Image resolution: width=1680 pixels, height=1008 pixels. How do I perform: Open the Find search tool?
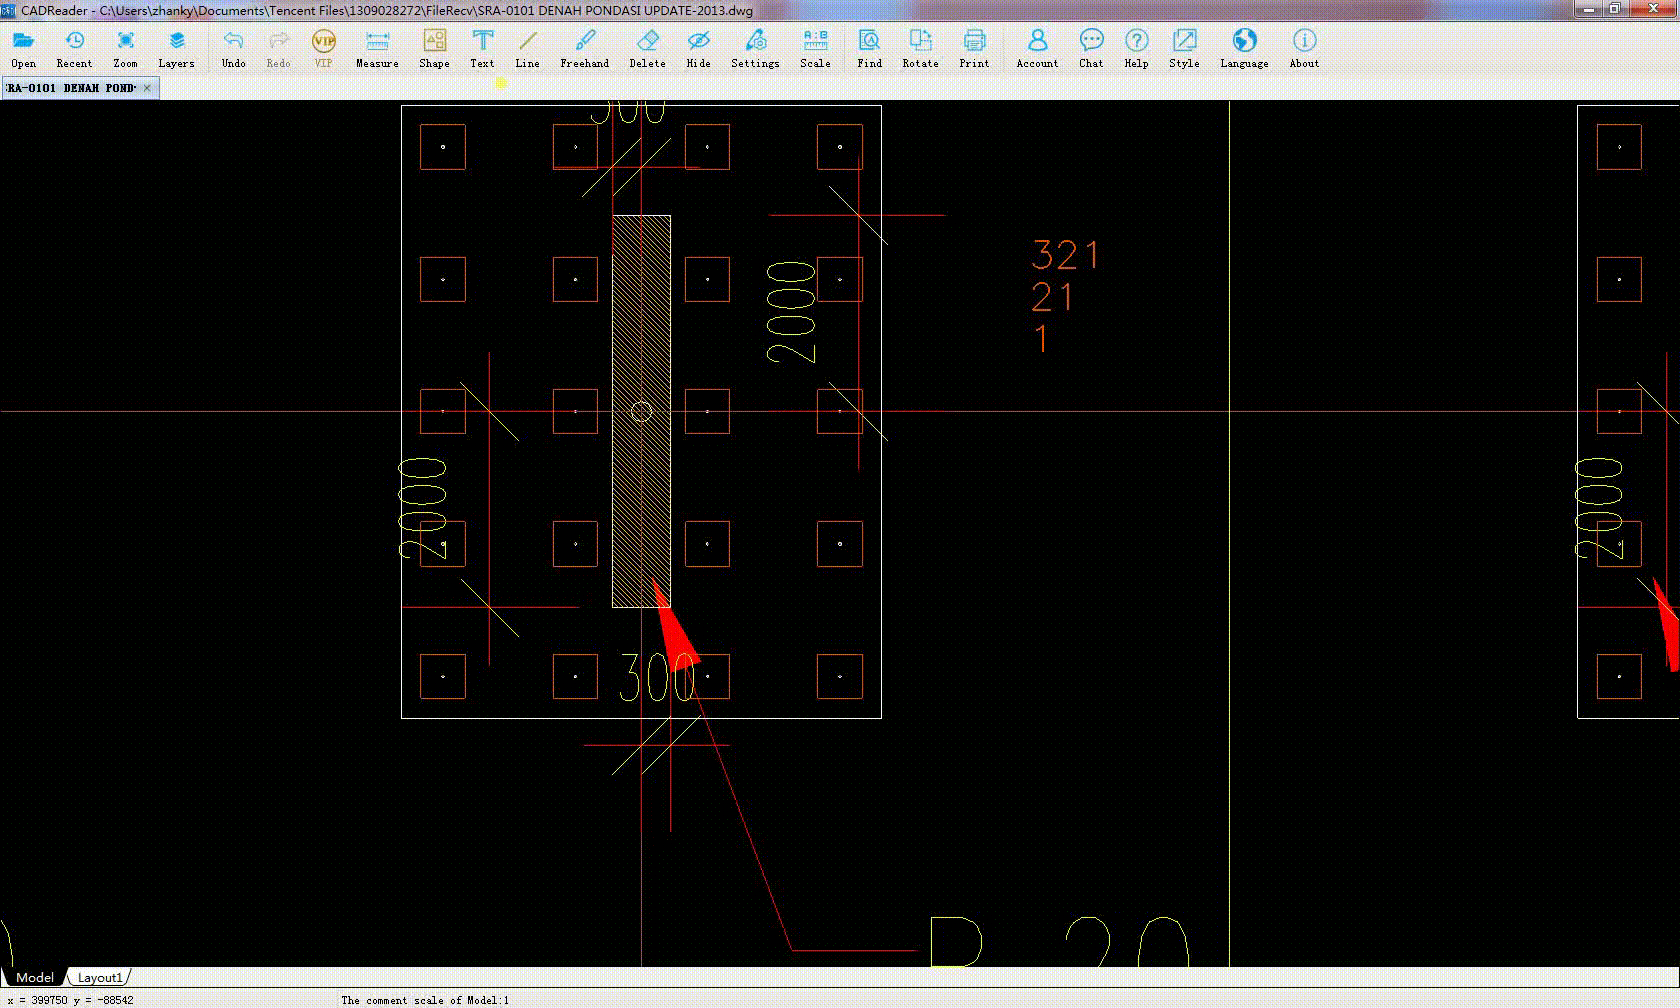click(x=869, y=48)
